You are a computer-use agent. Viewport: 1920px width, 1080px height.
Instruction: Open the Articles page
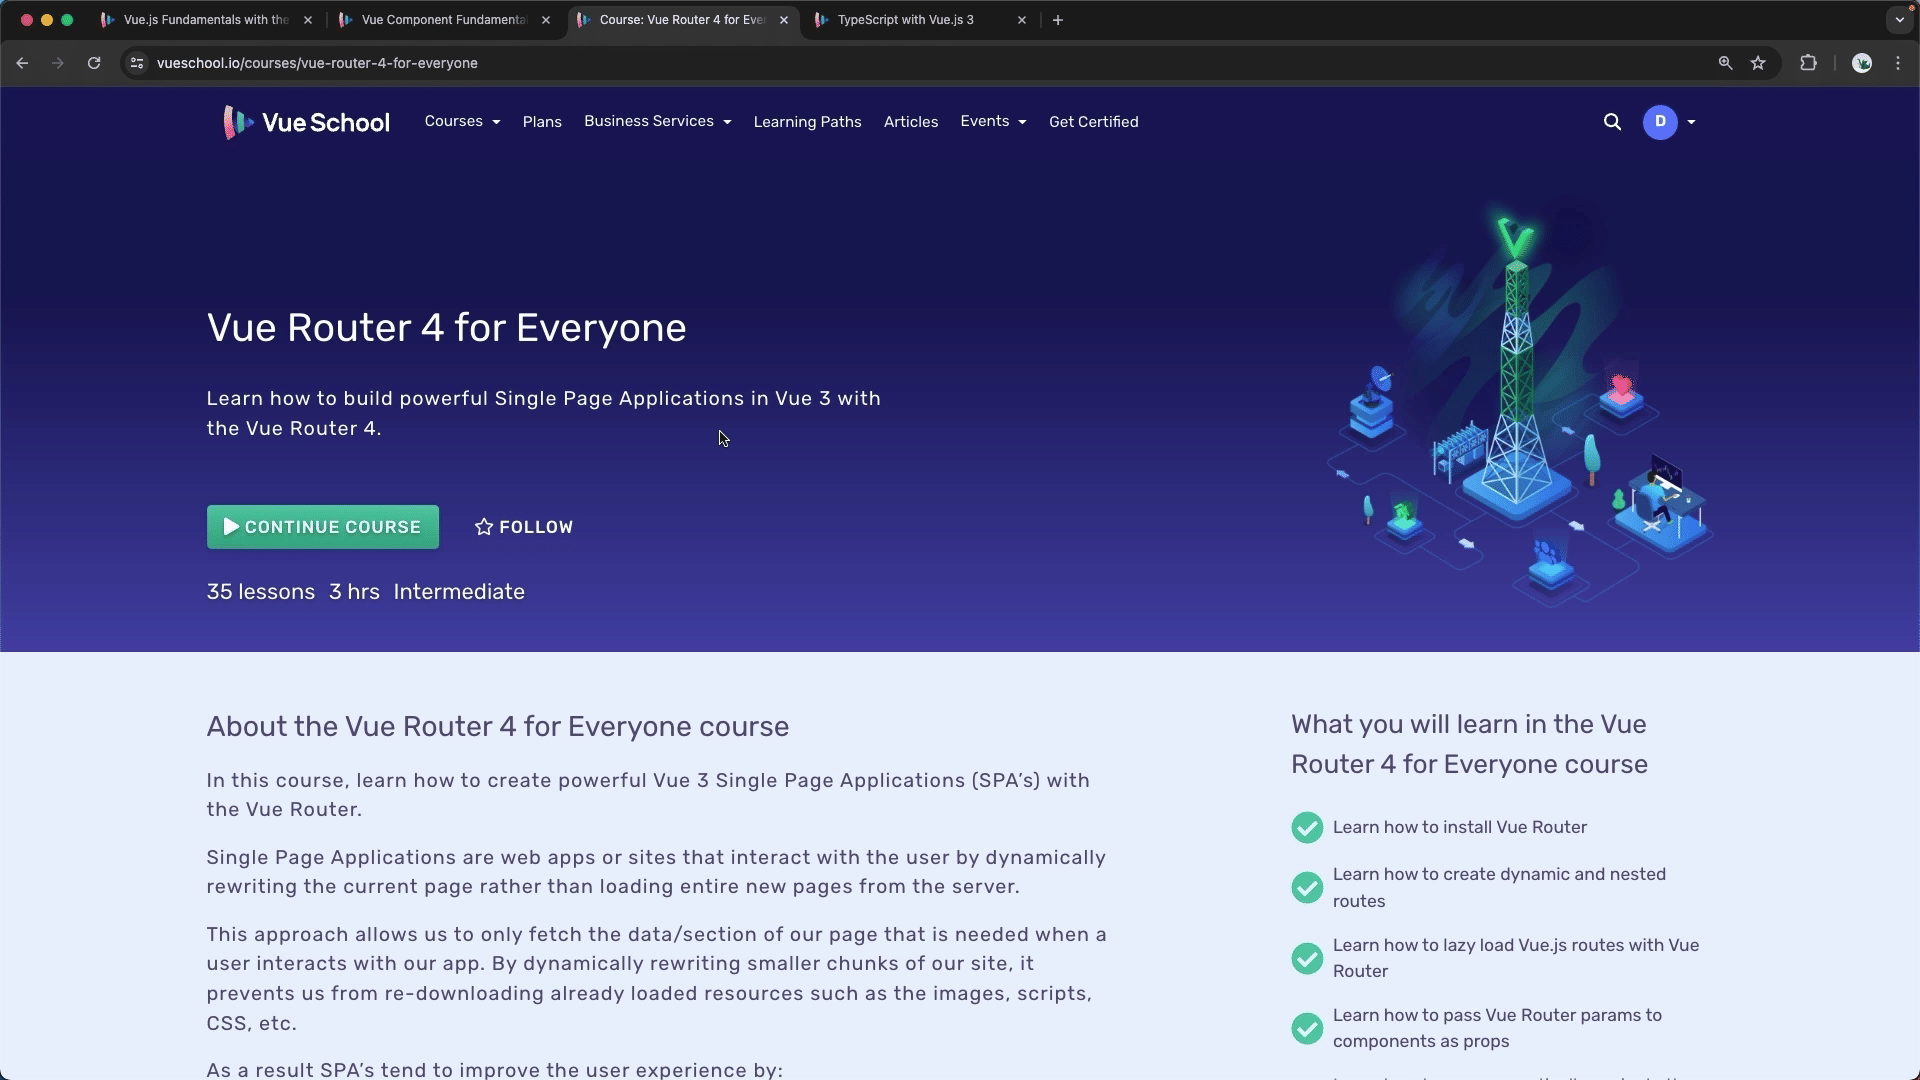pos(911,122)
